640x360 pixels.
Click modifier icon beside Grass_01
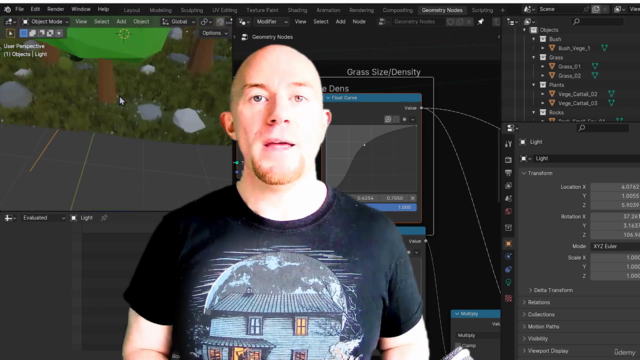point(595,66)
